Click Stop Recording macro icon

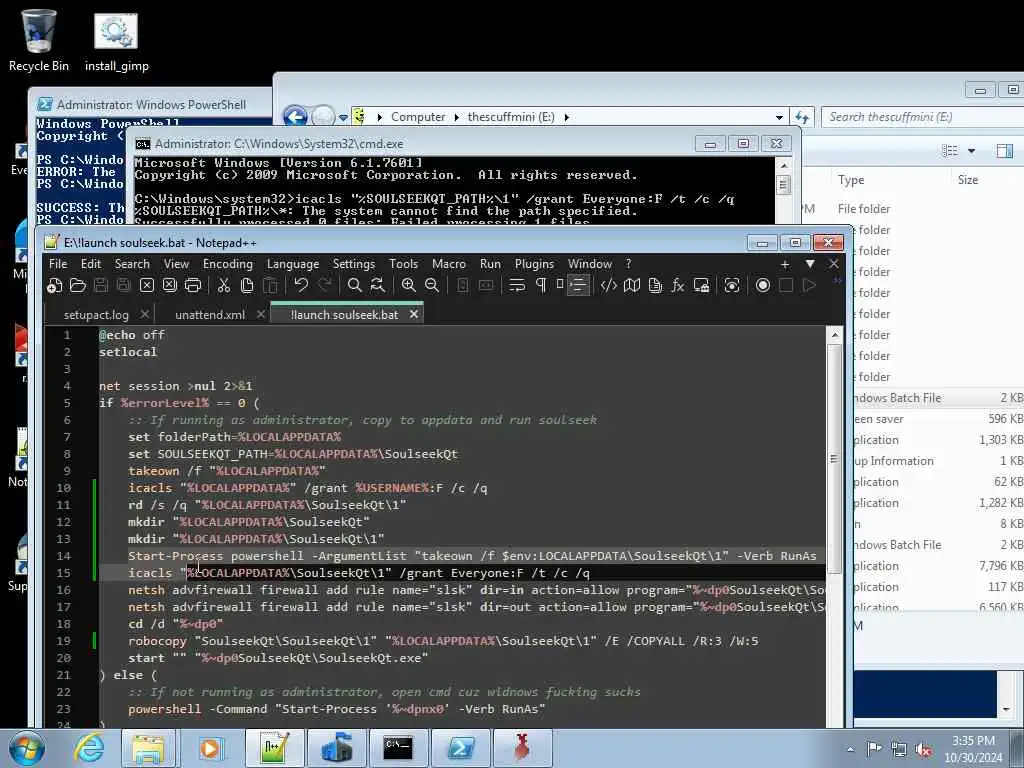(786, 285)
